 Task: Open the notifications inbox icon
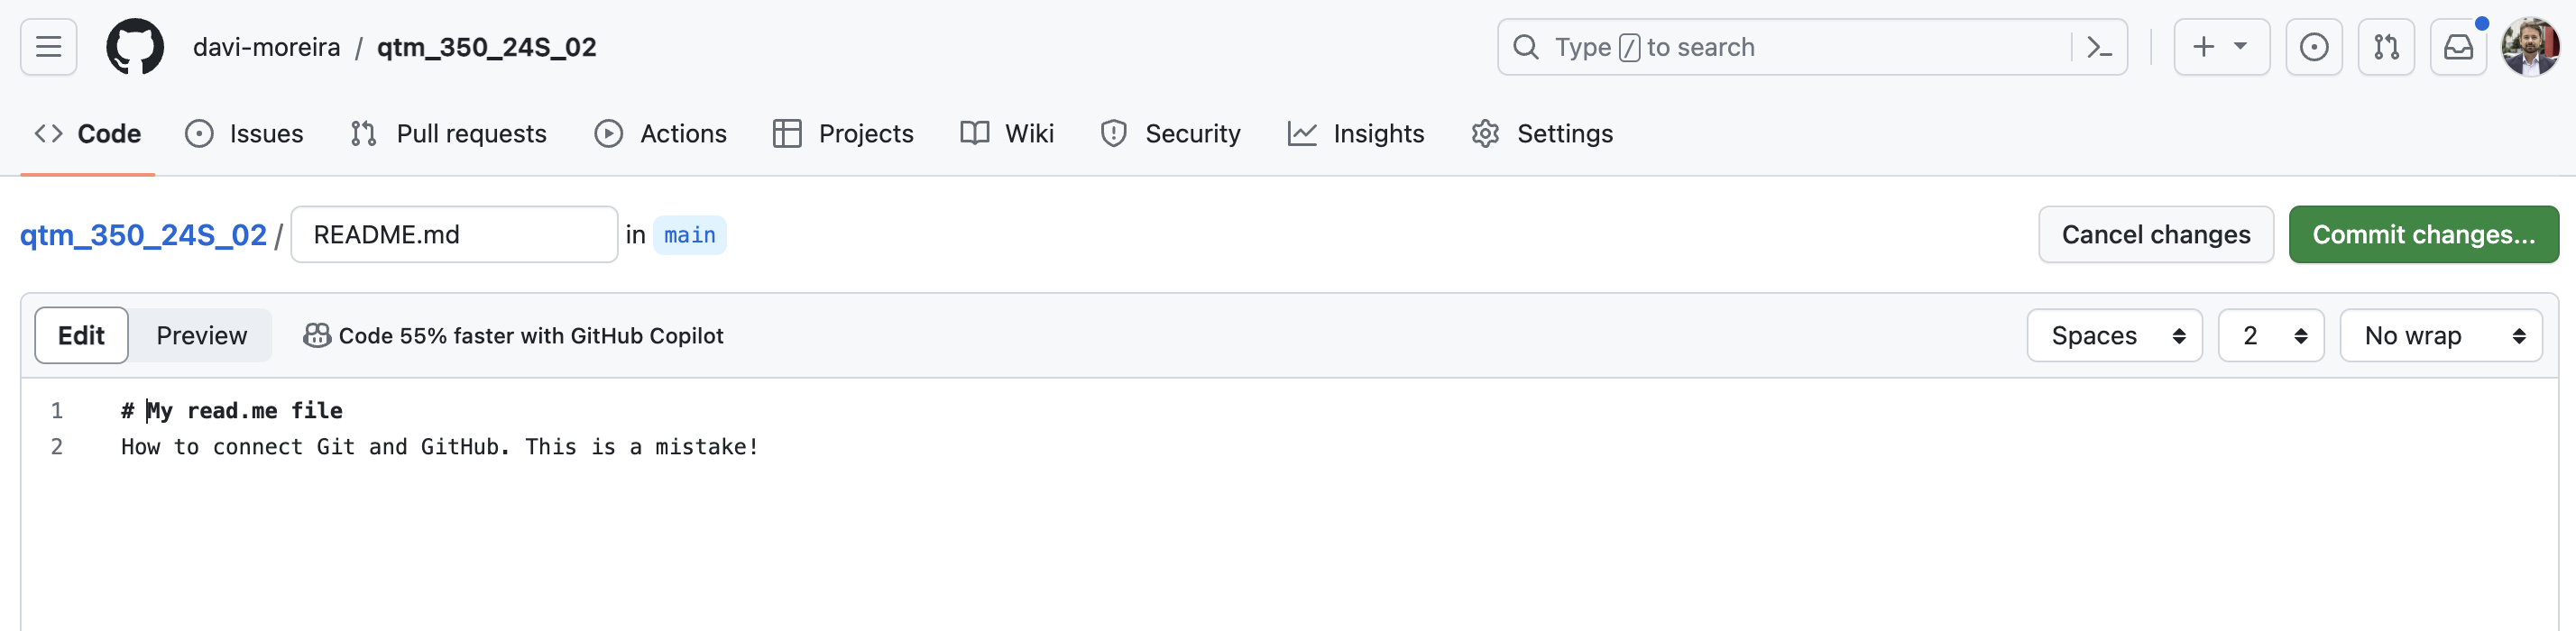tap(2458, 47)
